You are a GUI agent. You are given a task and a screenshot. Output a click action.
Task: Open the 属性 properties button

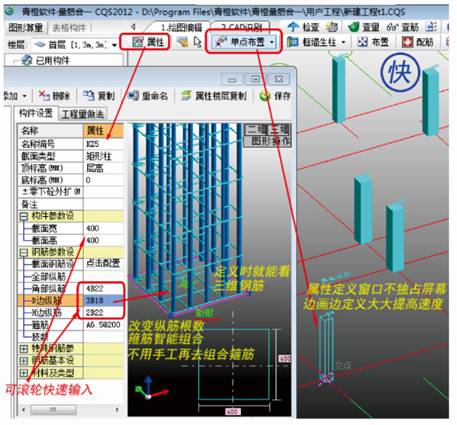click(x=145, y=42)
